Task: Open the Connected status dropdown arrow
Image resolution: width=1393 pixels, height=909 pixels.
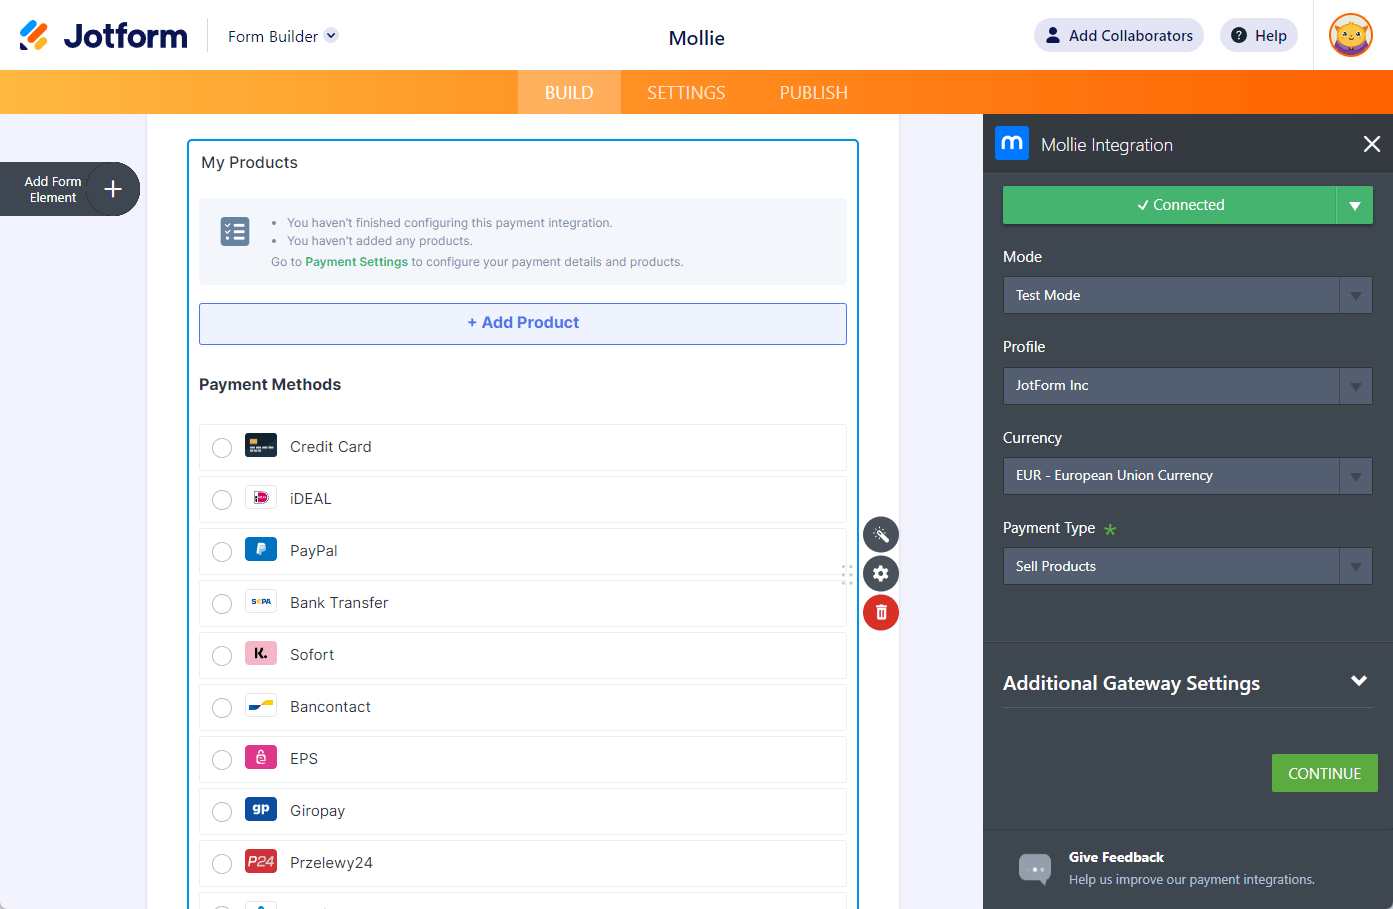Action: tap(1355, 205)
